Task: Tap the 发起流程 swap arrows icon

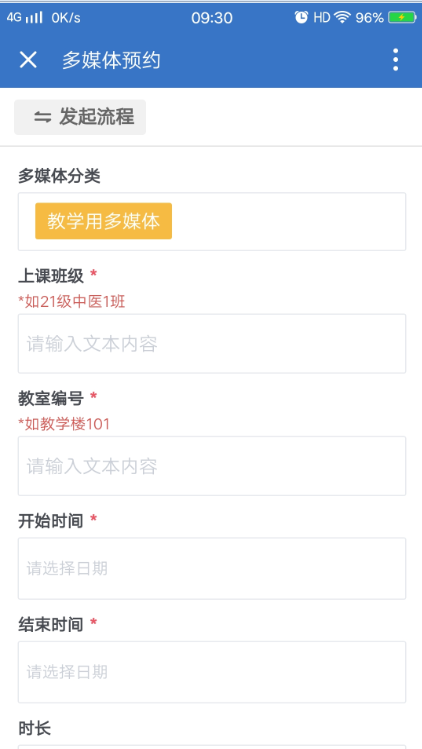Action: click(42, 117)
